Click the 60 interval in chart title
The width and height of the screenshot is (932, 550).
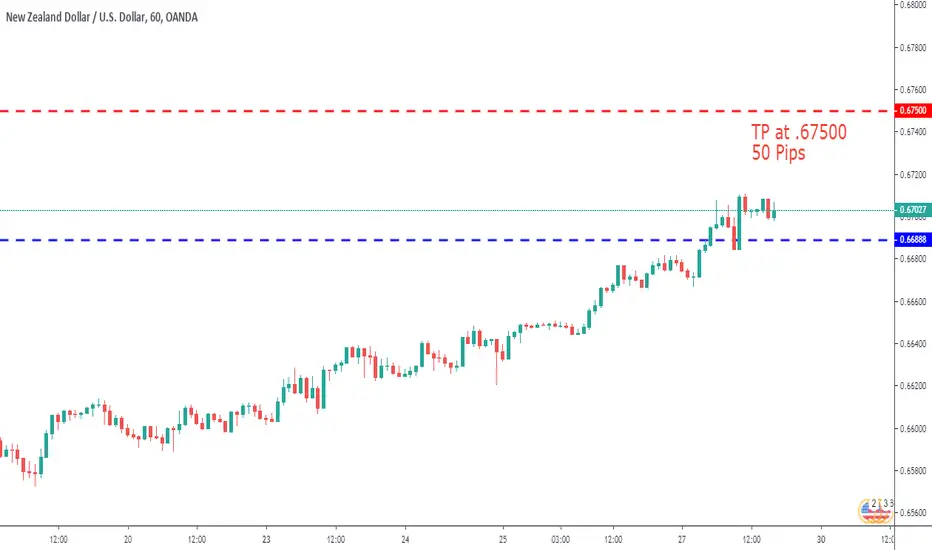click(155, 17)
